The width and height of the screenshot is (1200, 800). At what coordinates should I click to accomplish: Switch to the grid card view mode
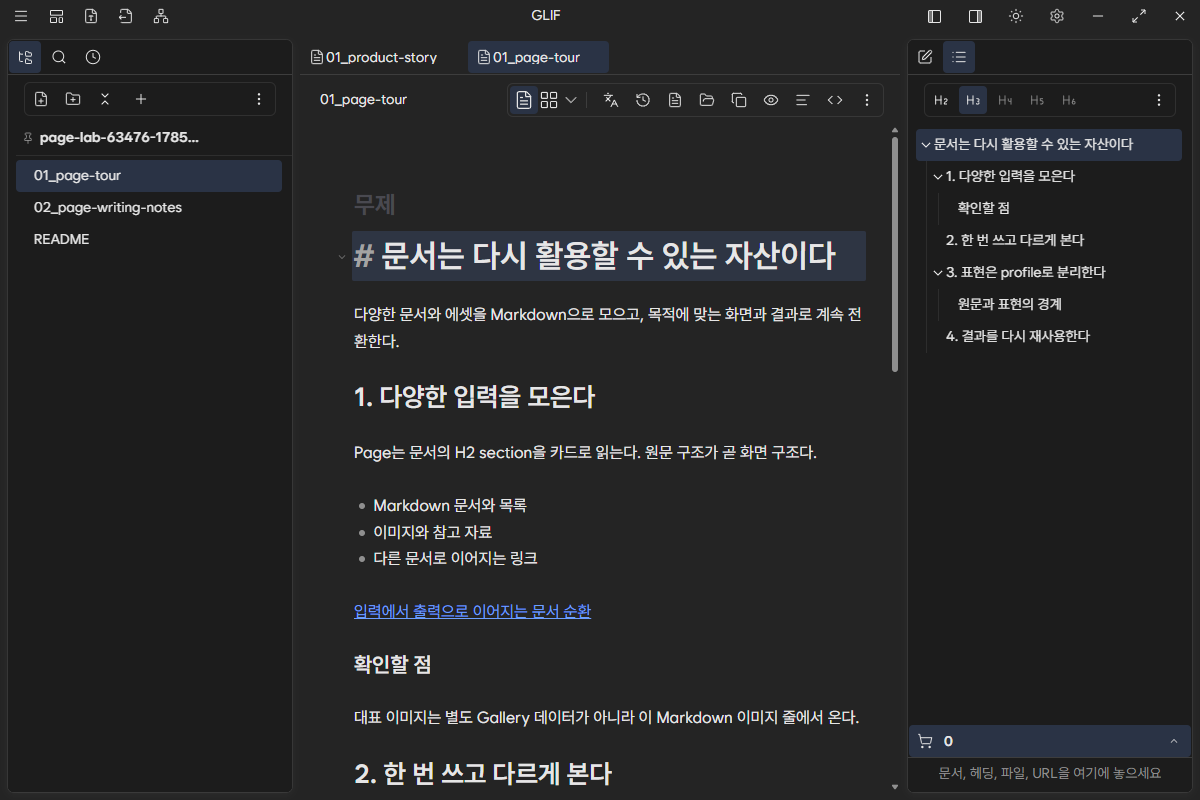(549, 100)
